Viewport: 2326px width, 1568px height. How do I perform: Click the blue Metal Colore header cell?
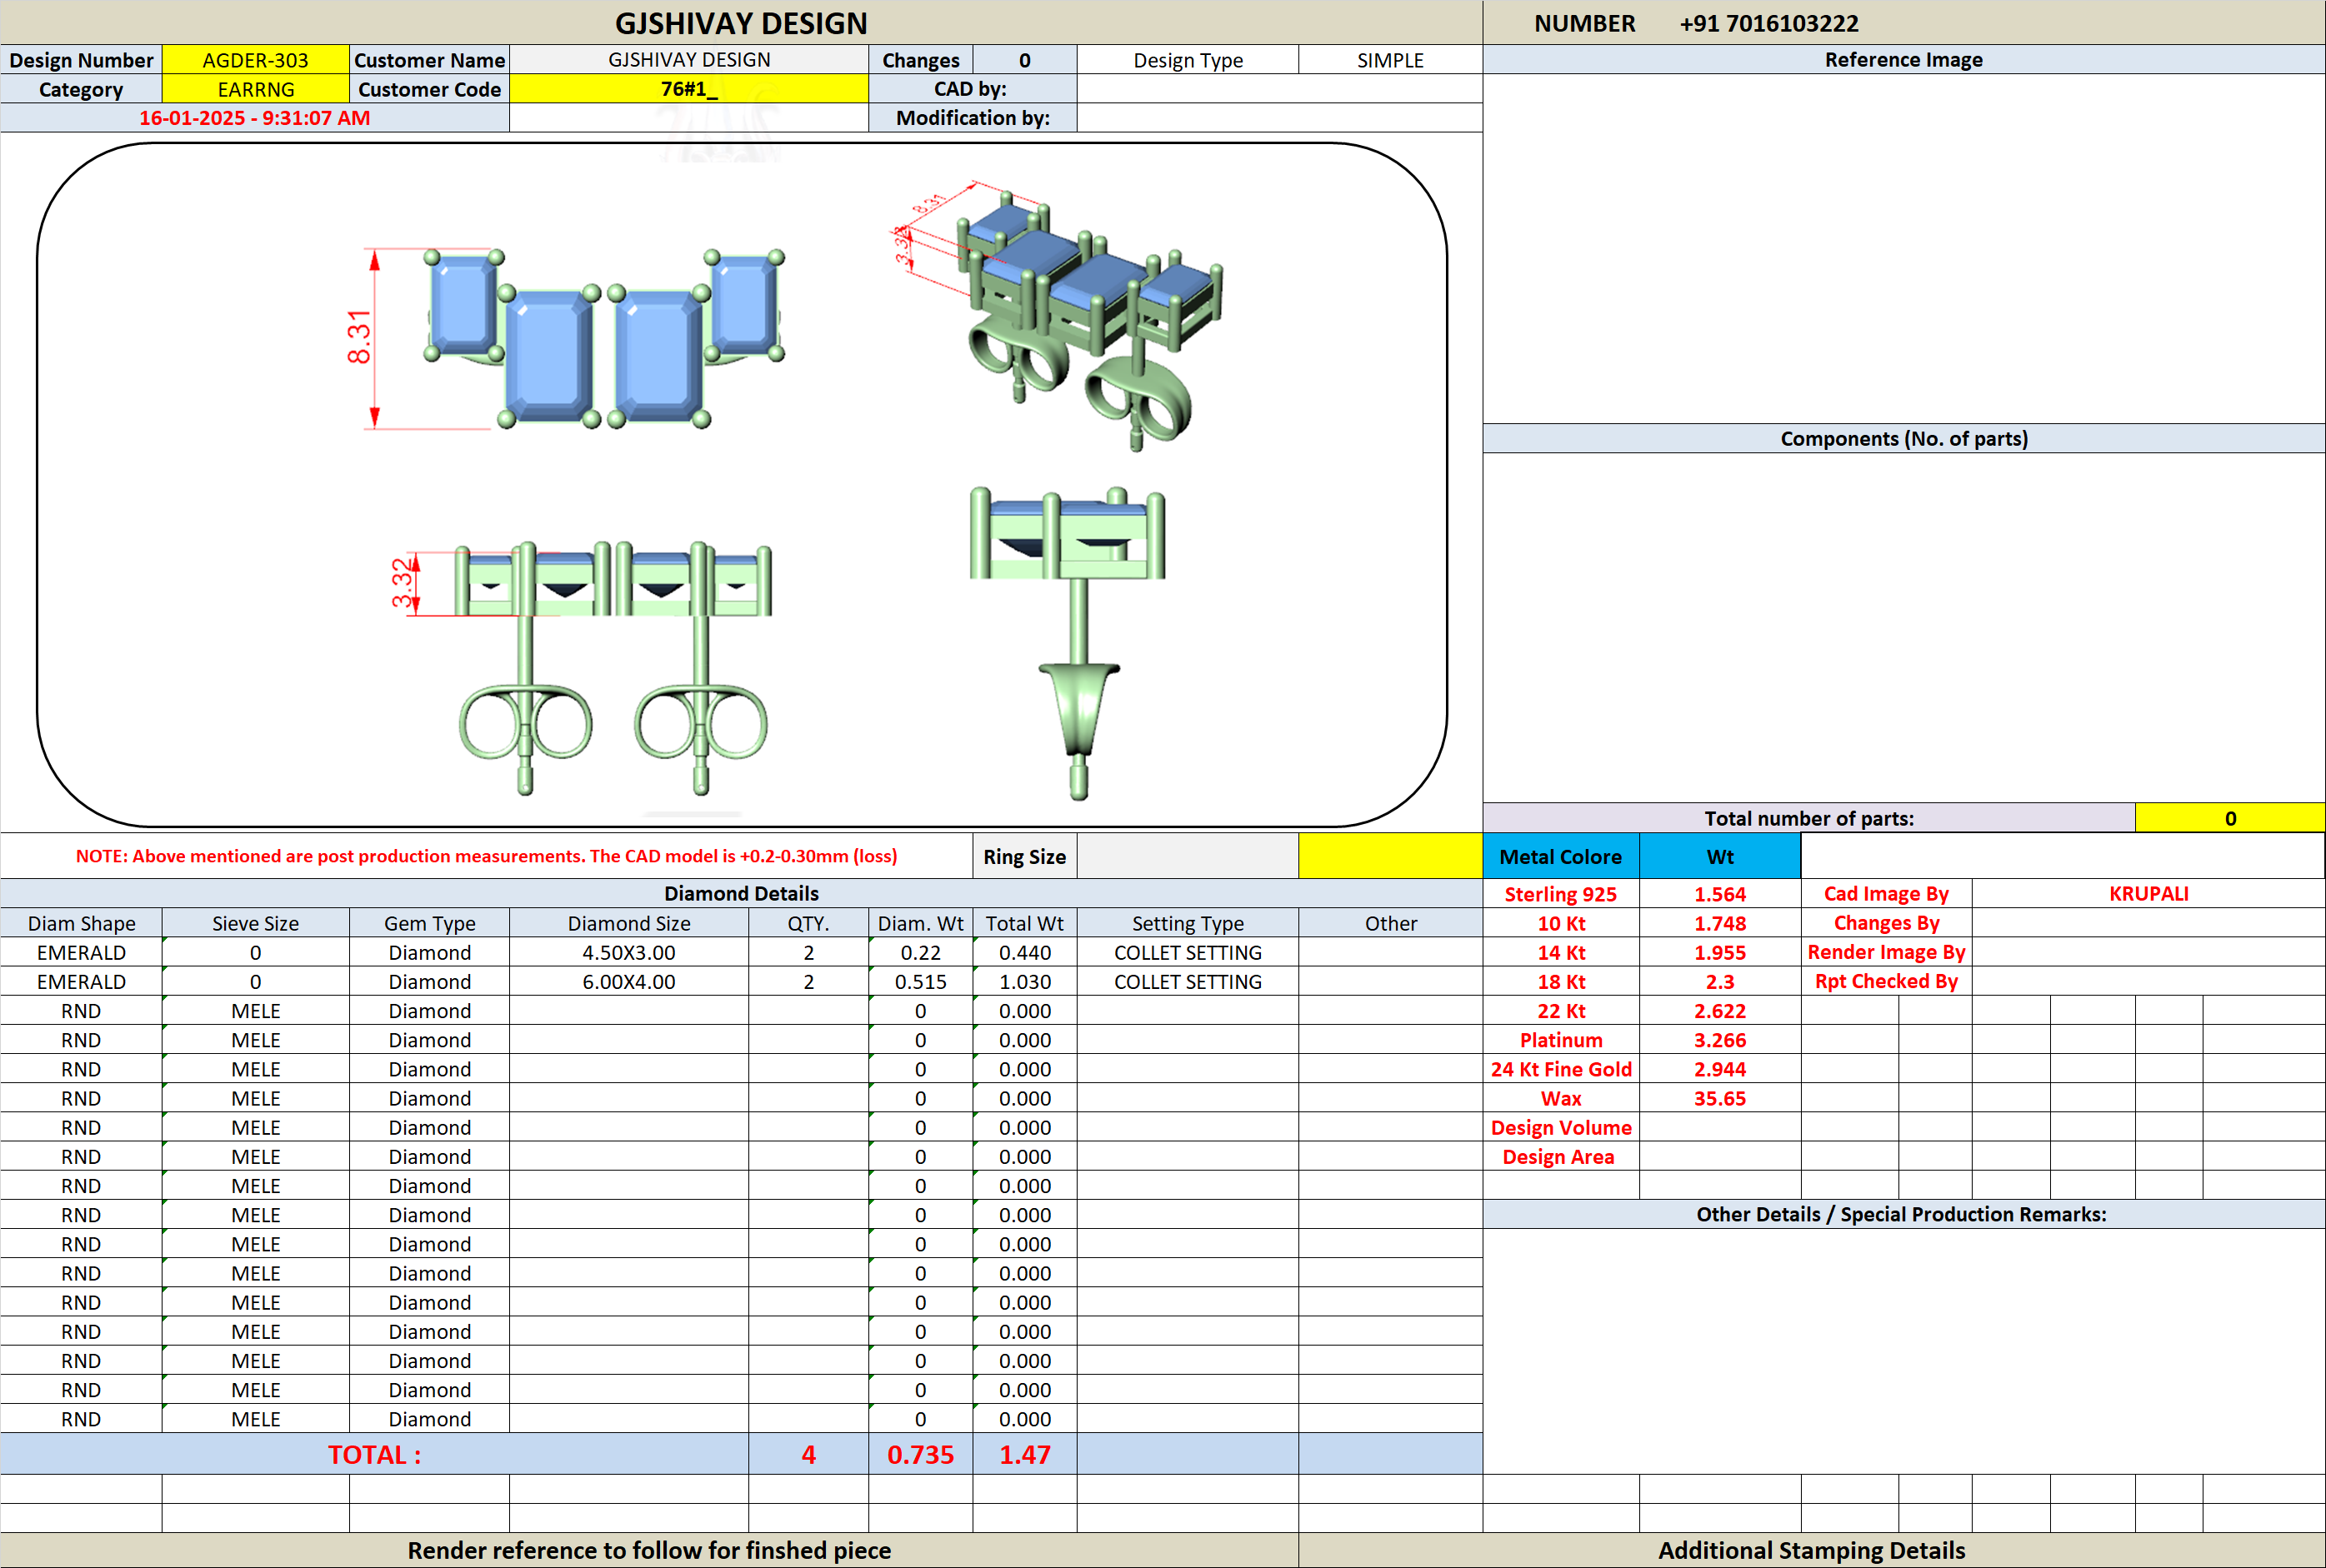tap(1560, 856)
